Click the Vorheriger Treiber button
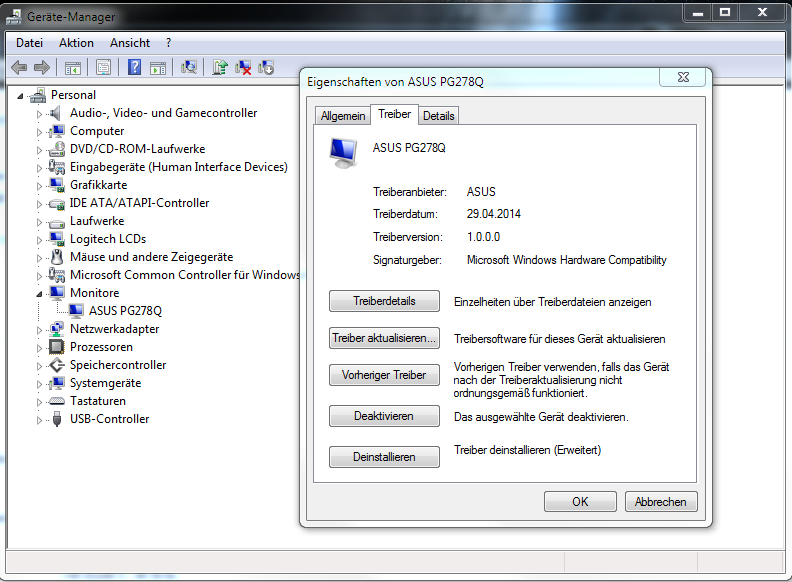The image size is (792, 582). click(x=384, y=375)
